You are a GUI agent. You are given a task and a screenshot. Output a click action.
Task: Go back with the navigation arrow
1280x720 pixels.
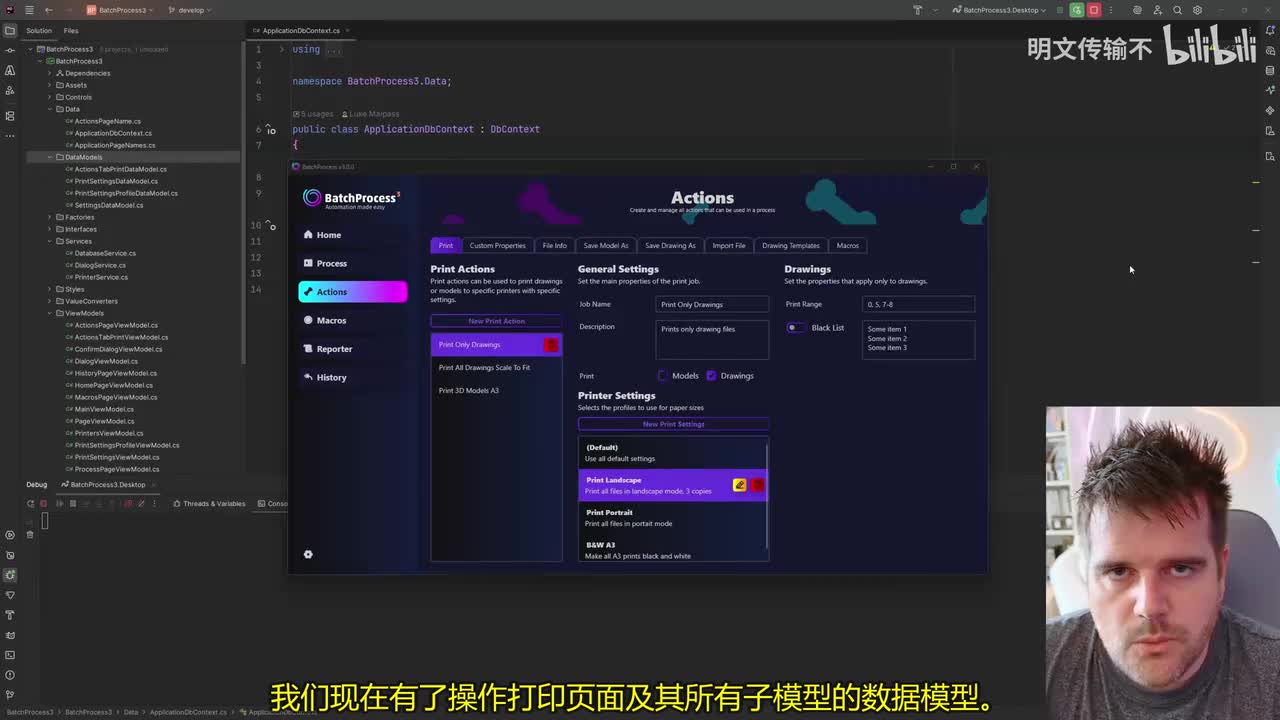(x=48, y=10)
